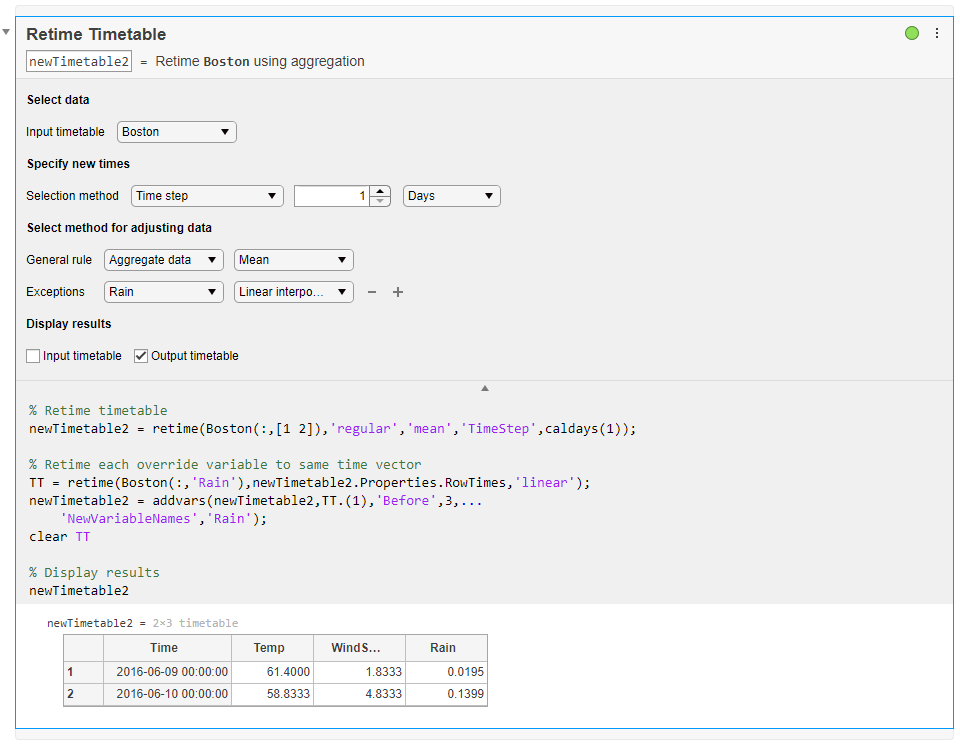Open the Mean aggregation method dropdown
The width and height of the screenshot is (960, 750).
coord(294,260)
